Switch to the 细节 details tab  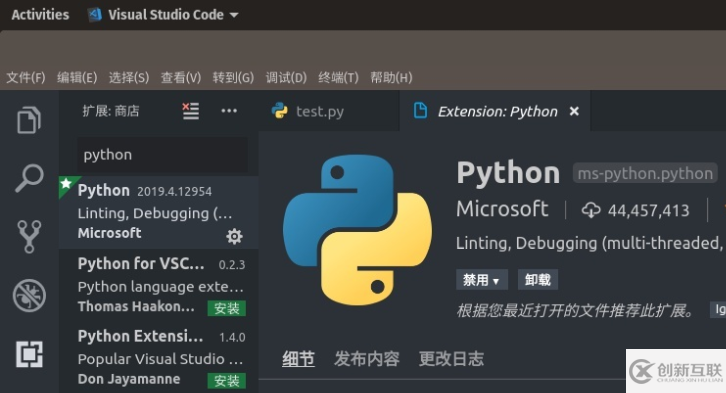coord(298,359)
